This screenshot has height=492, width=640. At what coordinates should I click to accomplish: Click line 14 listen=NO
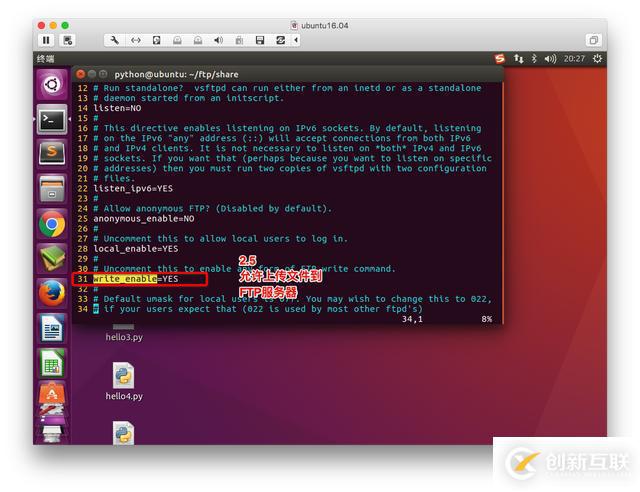117,108
